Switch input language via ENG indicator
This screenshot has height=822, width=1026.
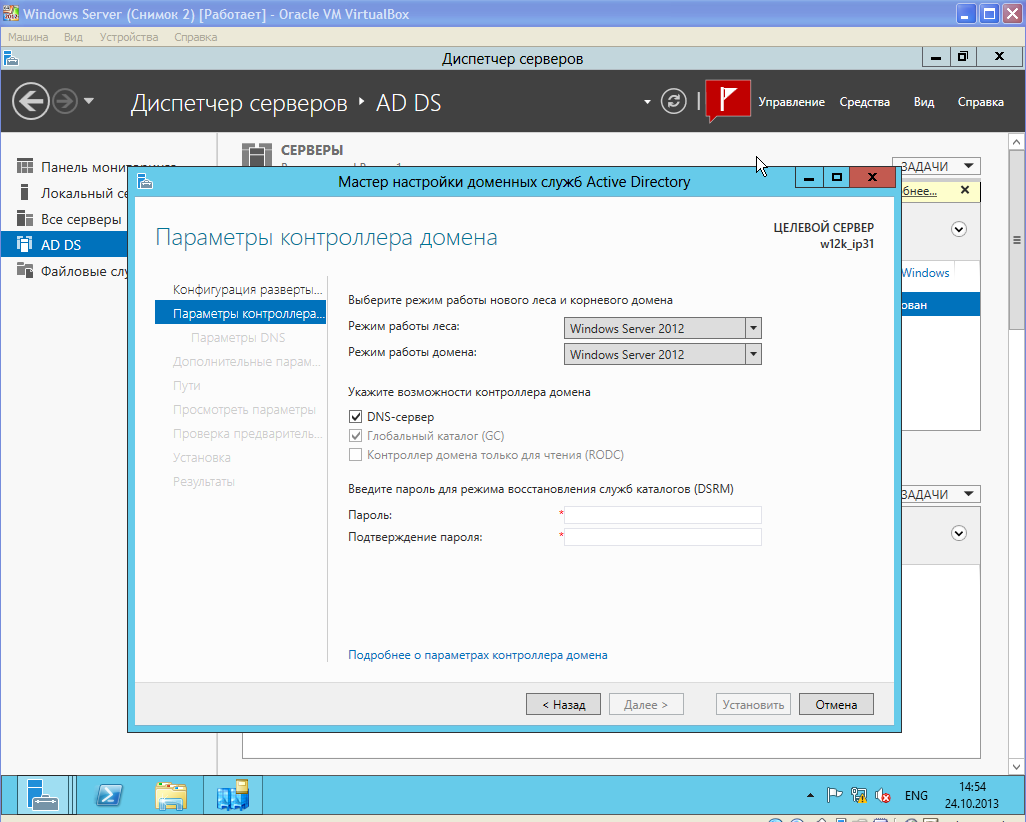[x=916, y=795]
